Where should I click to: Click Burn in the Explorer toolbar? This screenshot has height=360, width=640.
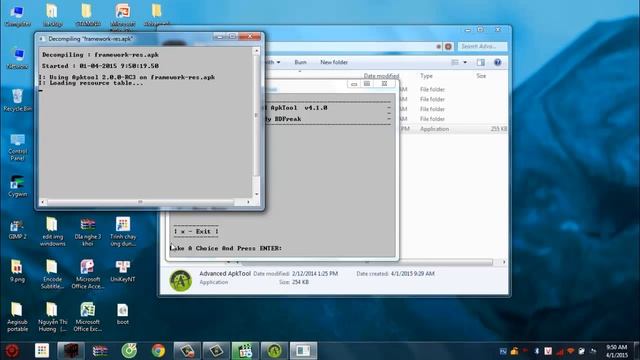click(x=300, y=62)
